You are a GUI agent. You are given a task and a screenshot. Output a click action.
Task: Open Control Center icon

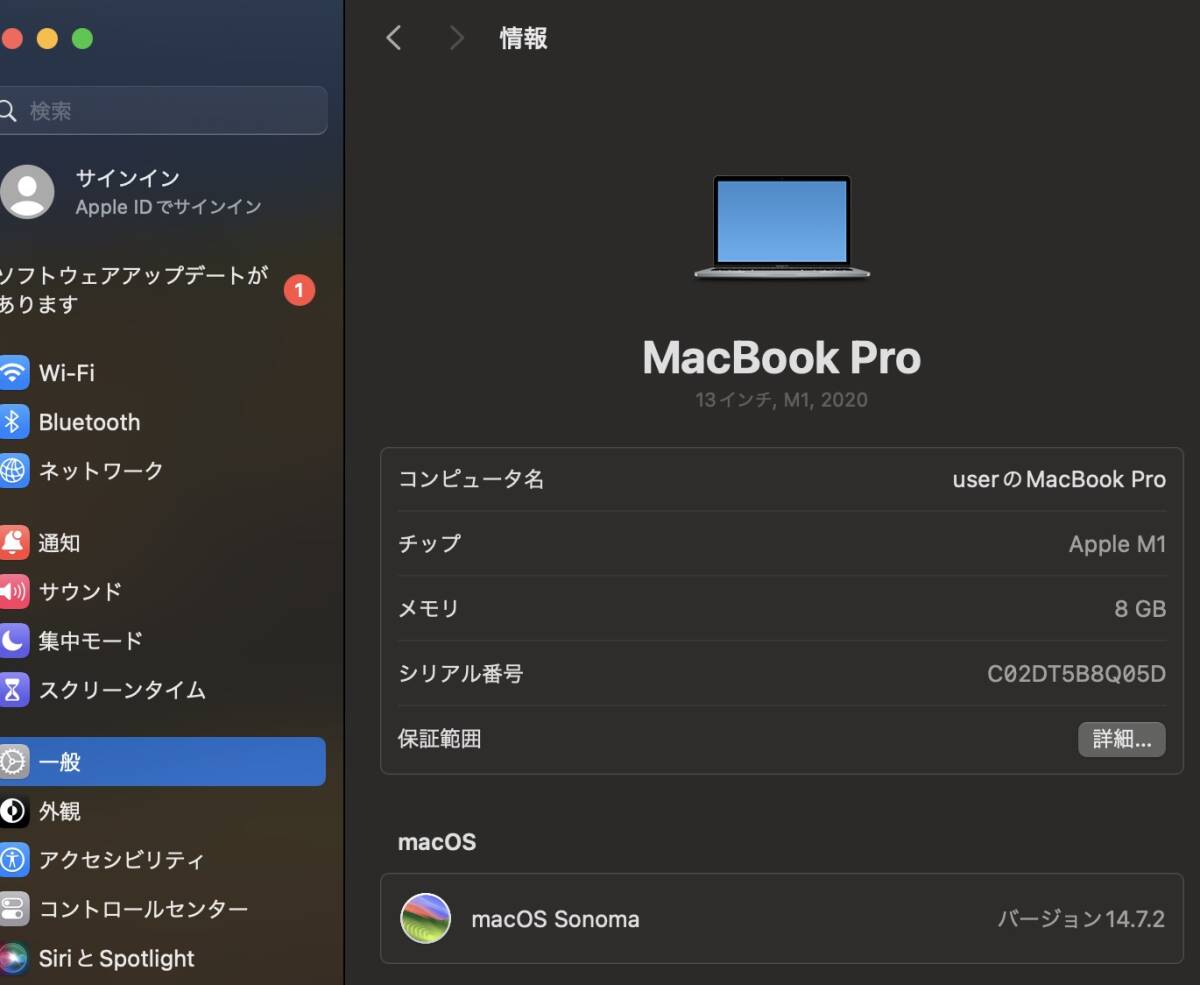click(x=13, y=909)
